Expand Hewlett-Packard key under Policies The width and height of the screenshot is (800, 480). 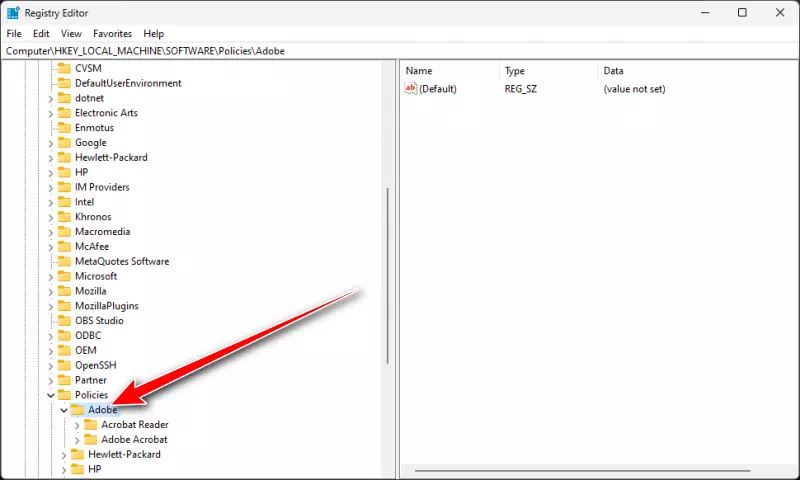pos(64,455)
